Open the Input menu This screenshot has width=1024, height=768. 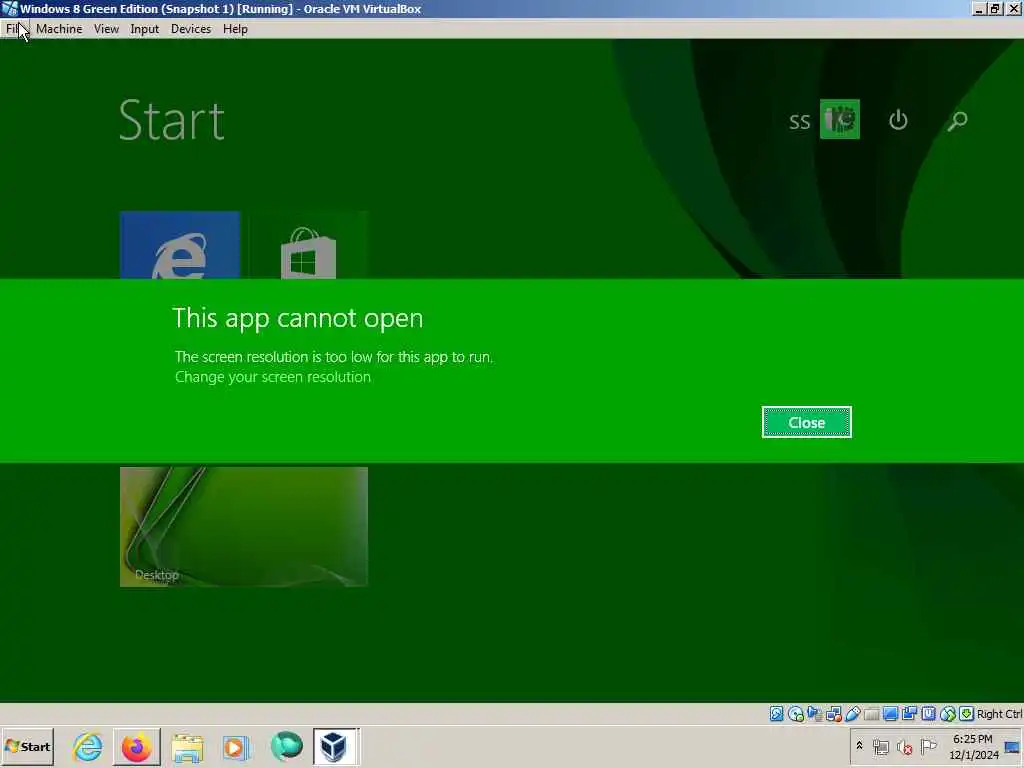point(144,29)
